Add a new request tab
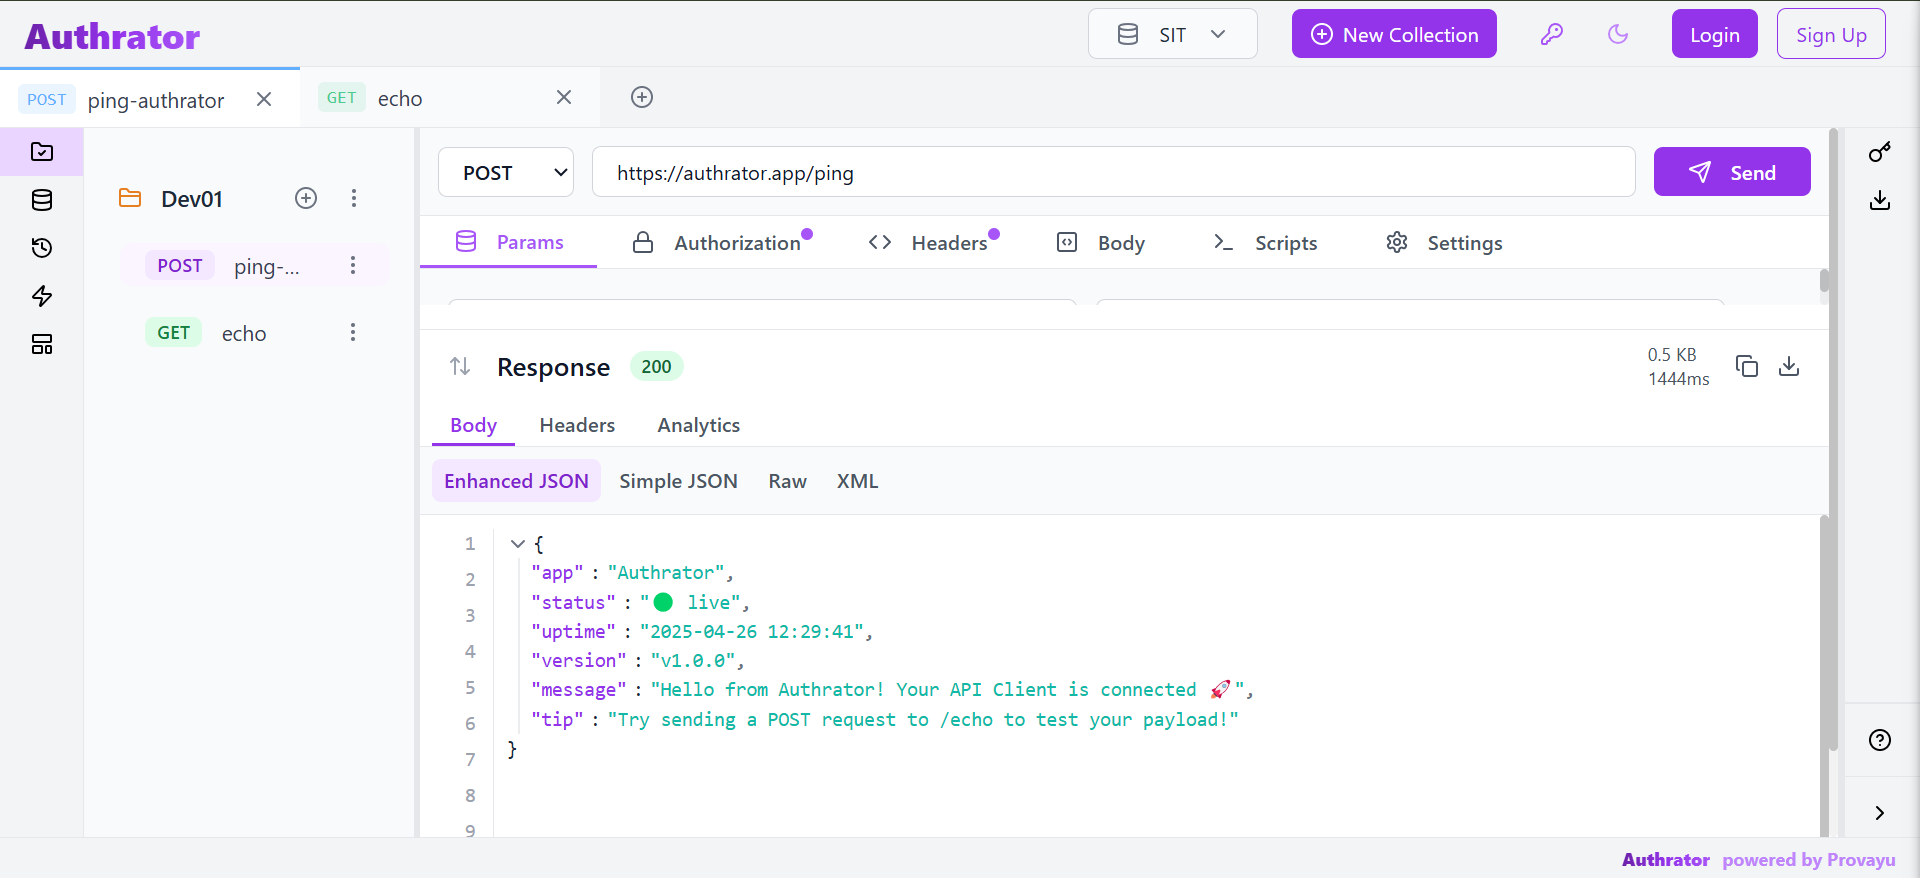1920x878 pixels. click(642, 97)
